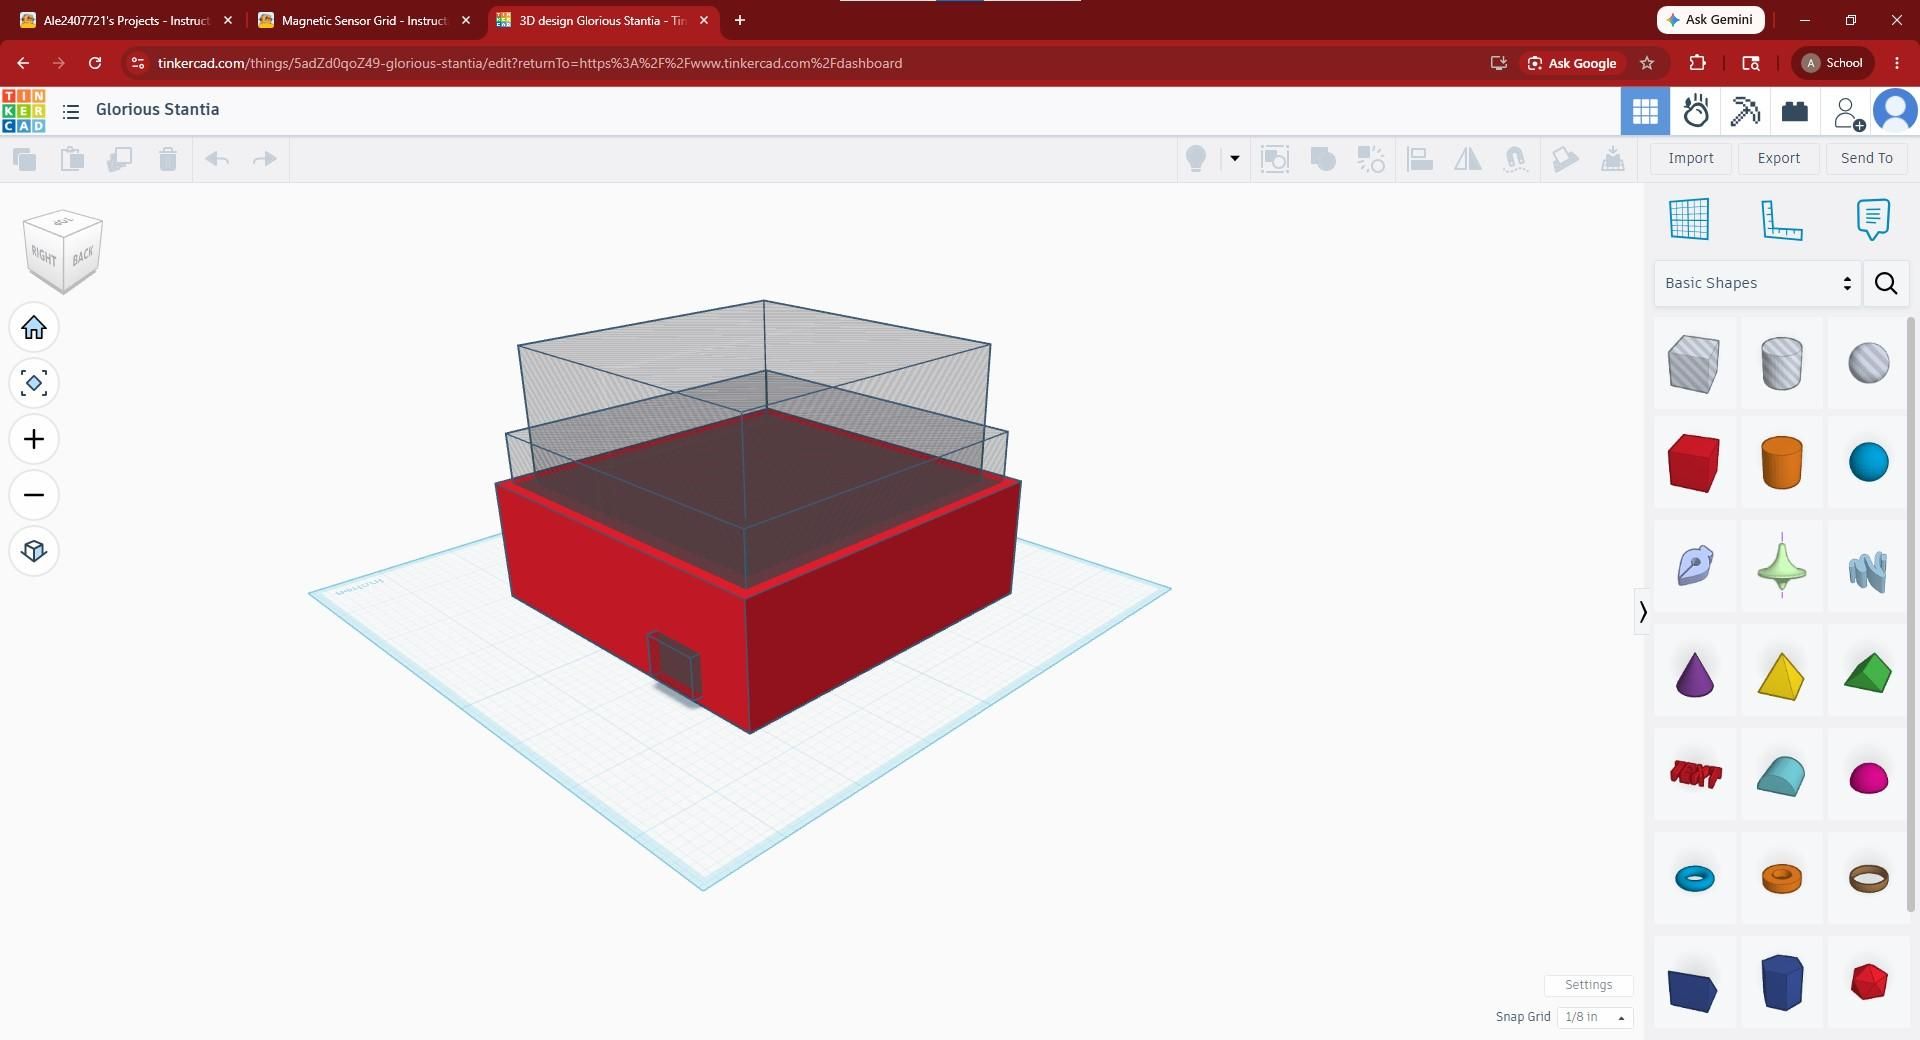Image resolution: width=1920 pixels, height=1040 pixels.
Task: Select the Ruler tool icon
Action: tap(1781, 219)
